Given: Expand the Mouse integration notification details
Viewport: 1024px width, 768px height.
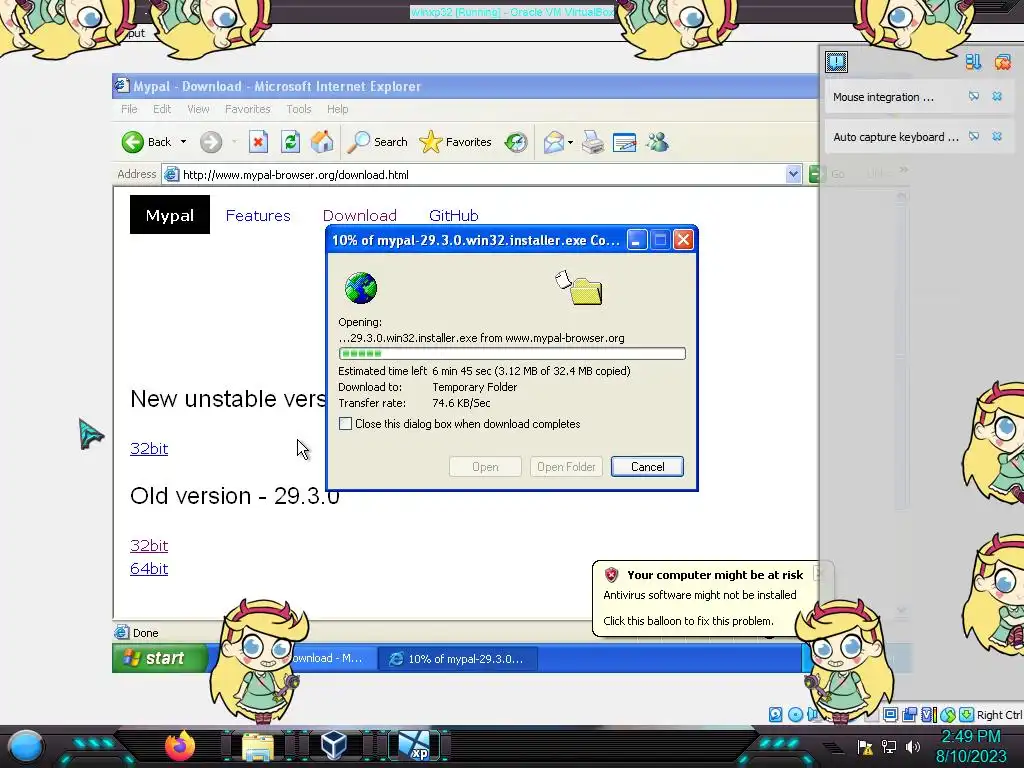Looking at the screenshot, I should pyautogui.click(x=974, y=97).
